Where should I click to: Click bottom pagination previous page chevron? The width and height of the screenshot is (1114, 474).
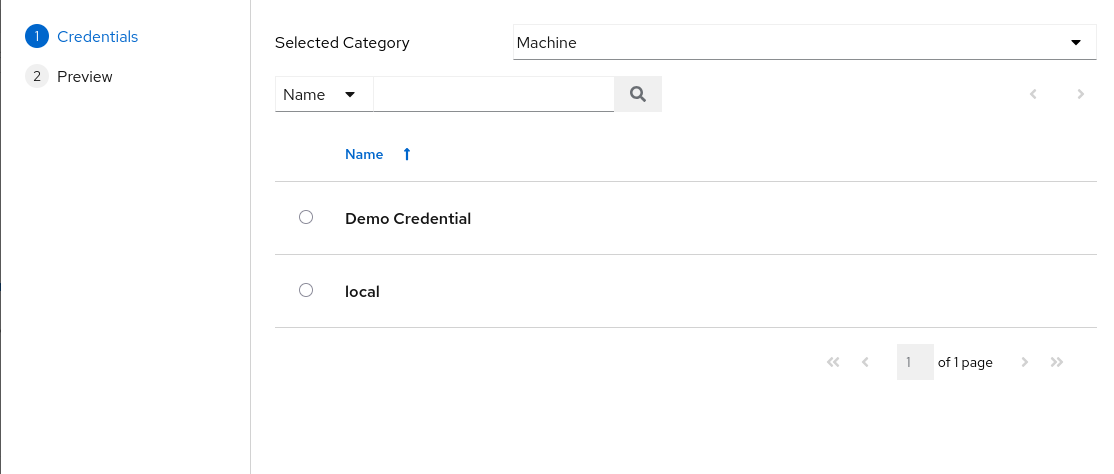865,363
